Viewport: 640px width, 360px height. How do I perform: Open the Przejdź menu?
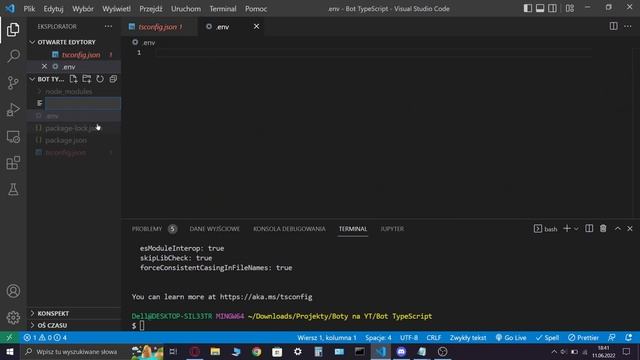151,9
